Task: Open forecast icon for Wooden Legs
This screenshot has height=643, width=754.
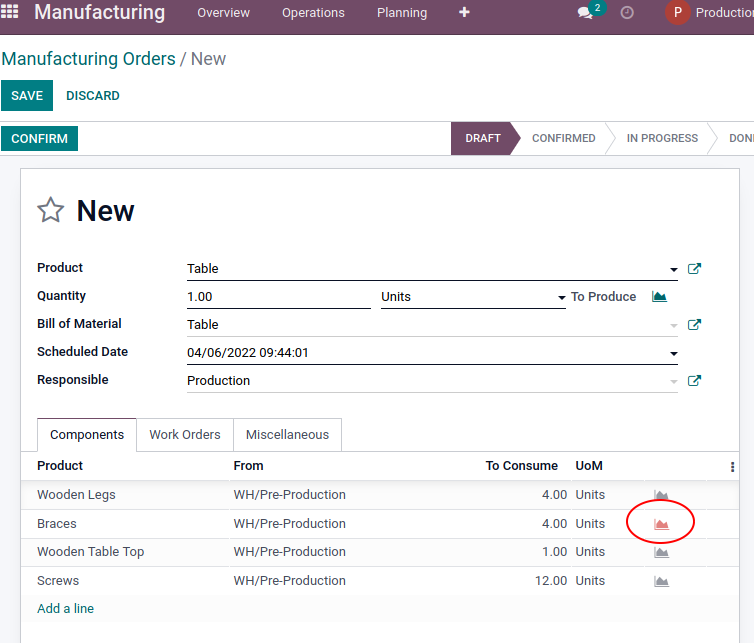Action: tap(661, 495)
